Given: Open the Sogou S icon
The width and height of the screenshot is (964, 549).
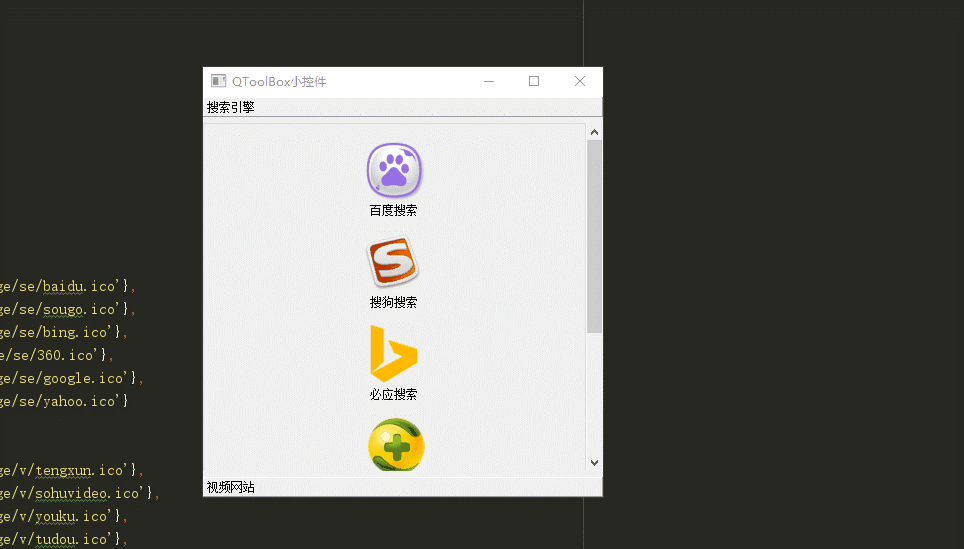Looking at the screenshot, I should click(393, 261).
